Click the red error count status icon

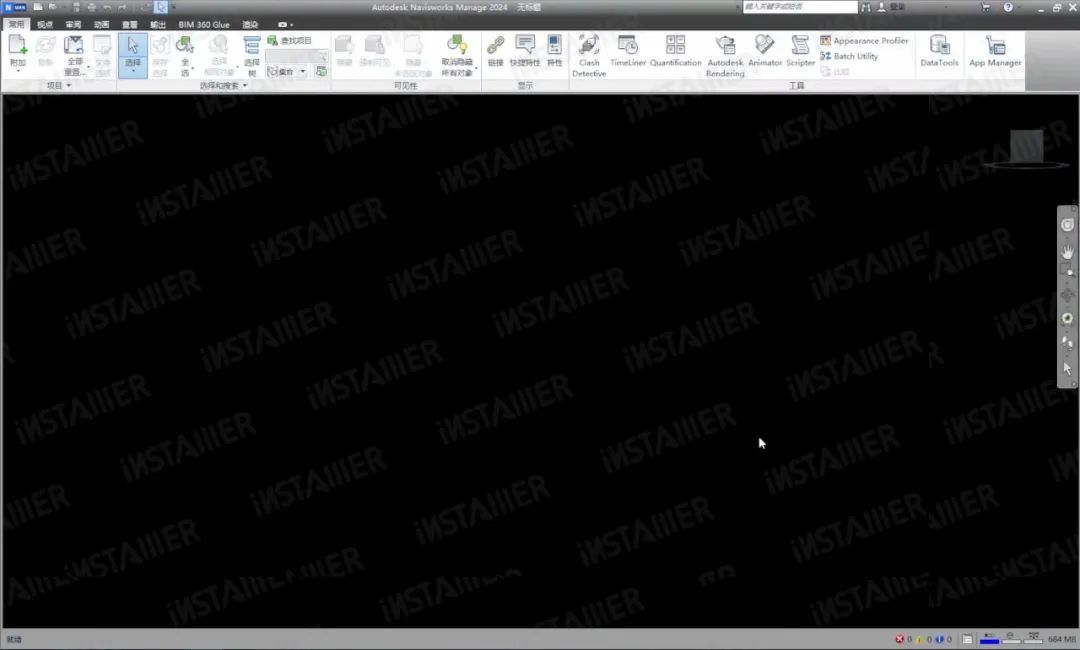899,639
